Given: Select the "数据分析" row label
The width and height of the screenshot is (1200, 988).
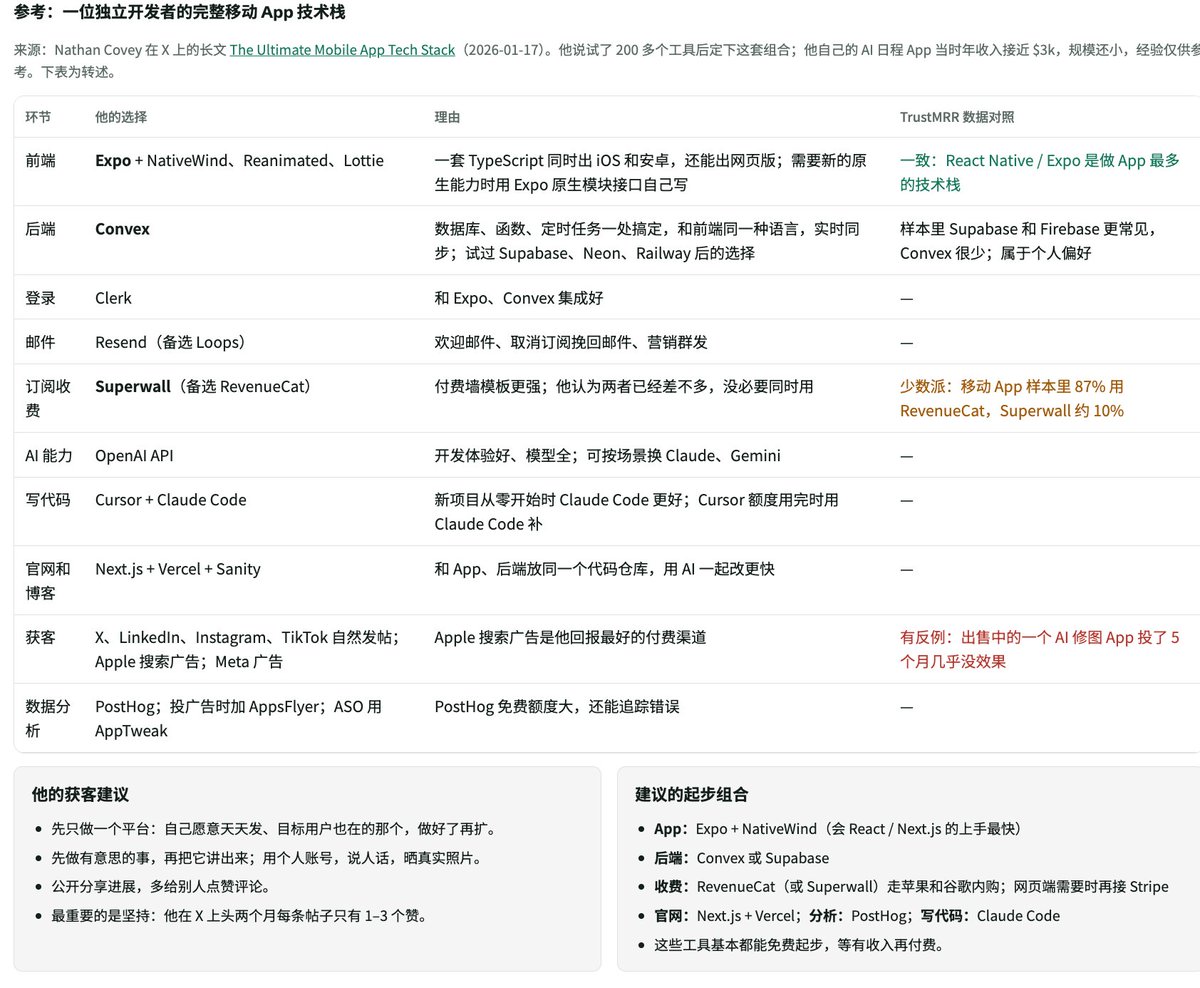Looking at the screenshot, I should [48, 718].
